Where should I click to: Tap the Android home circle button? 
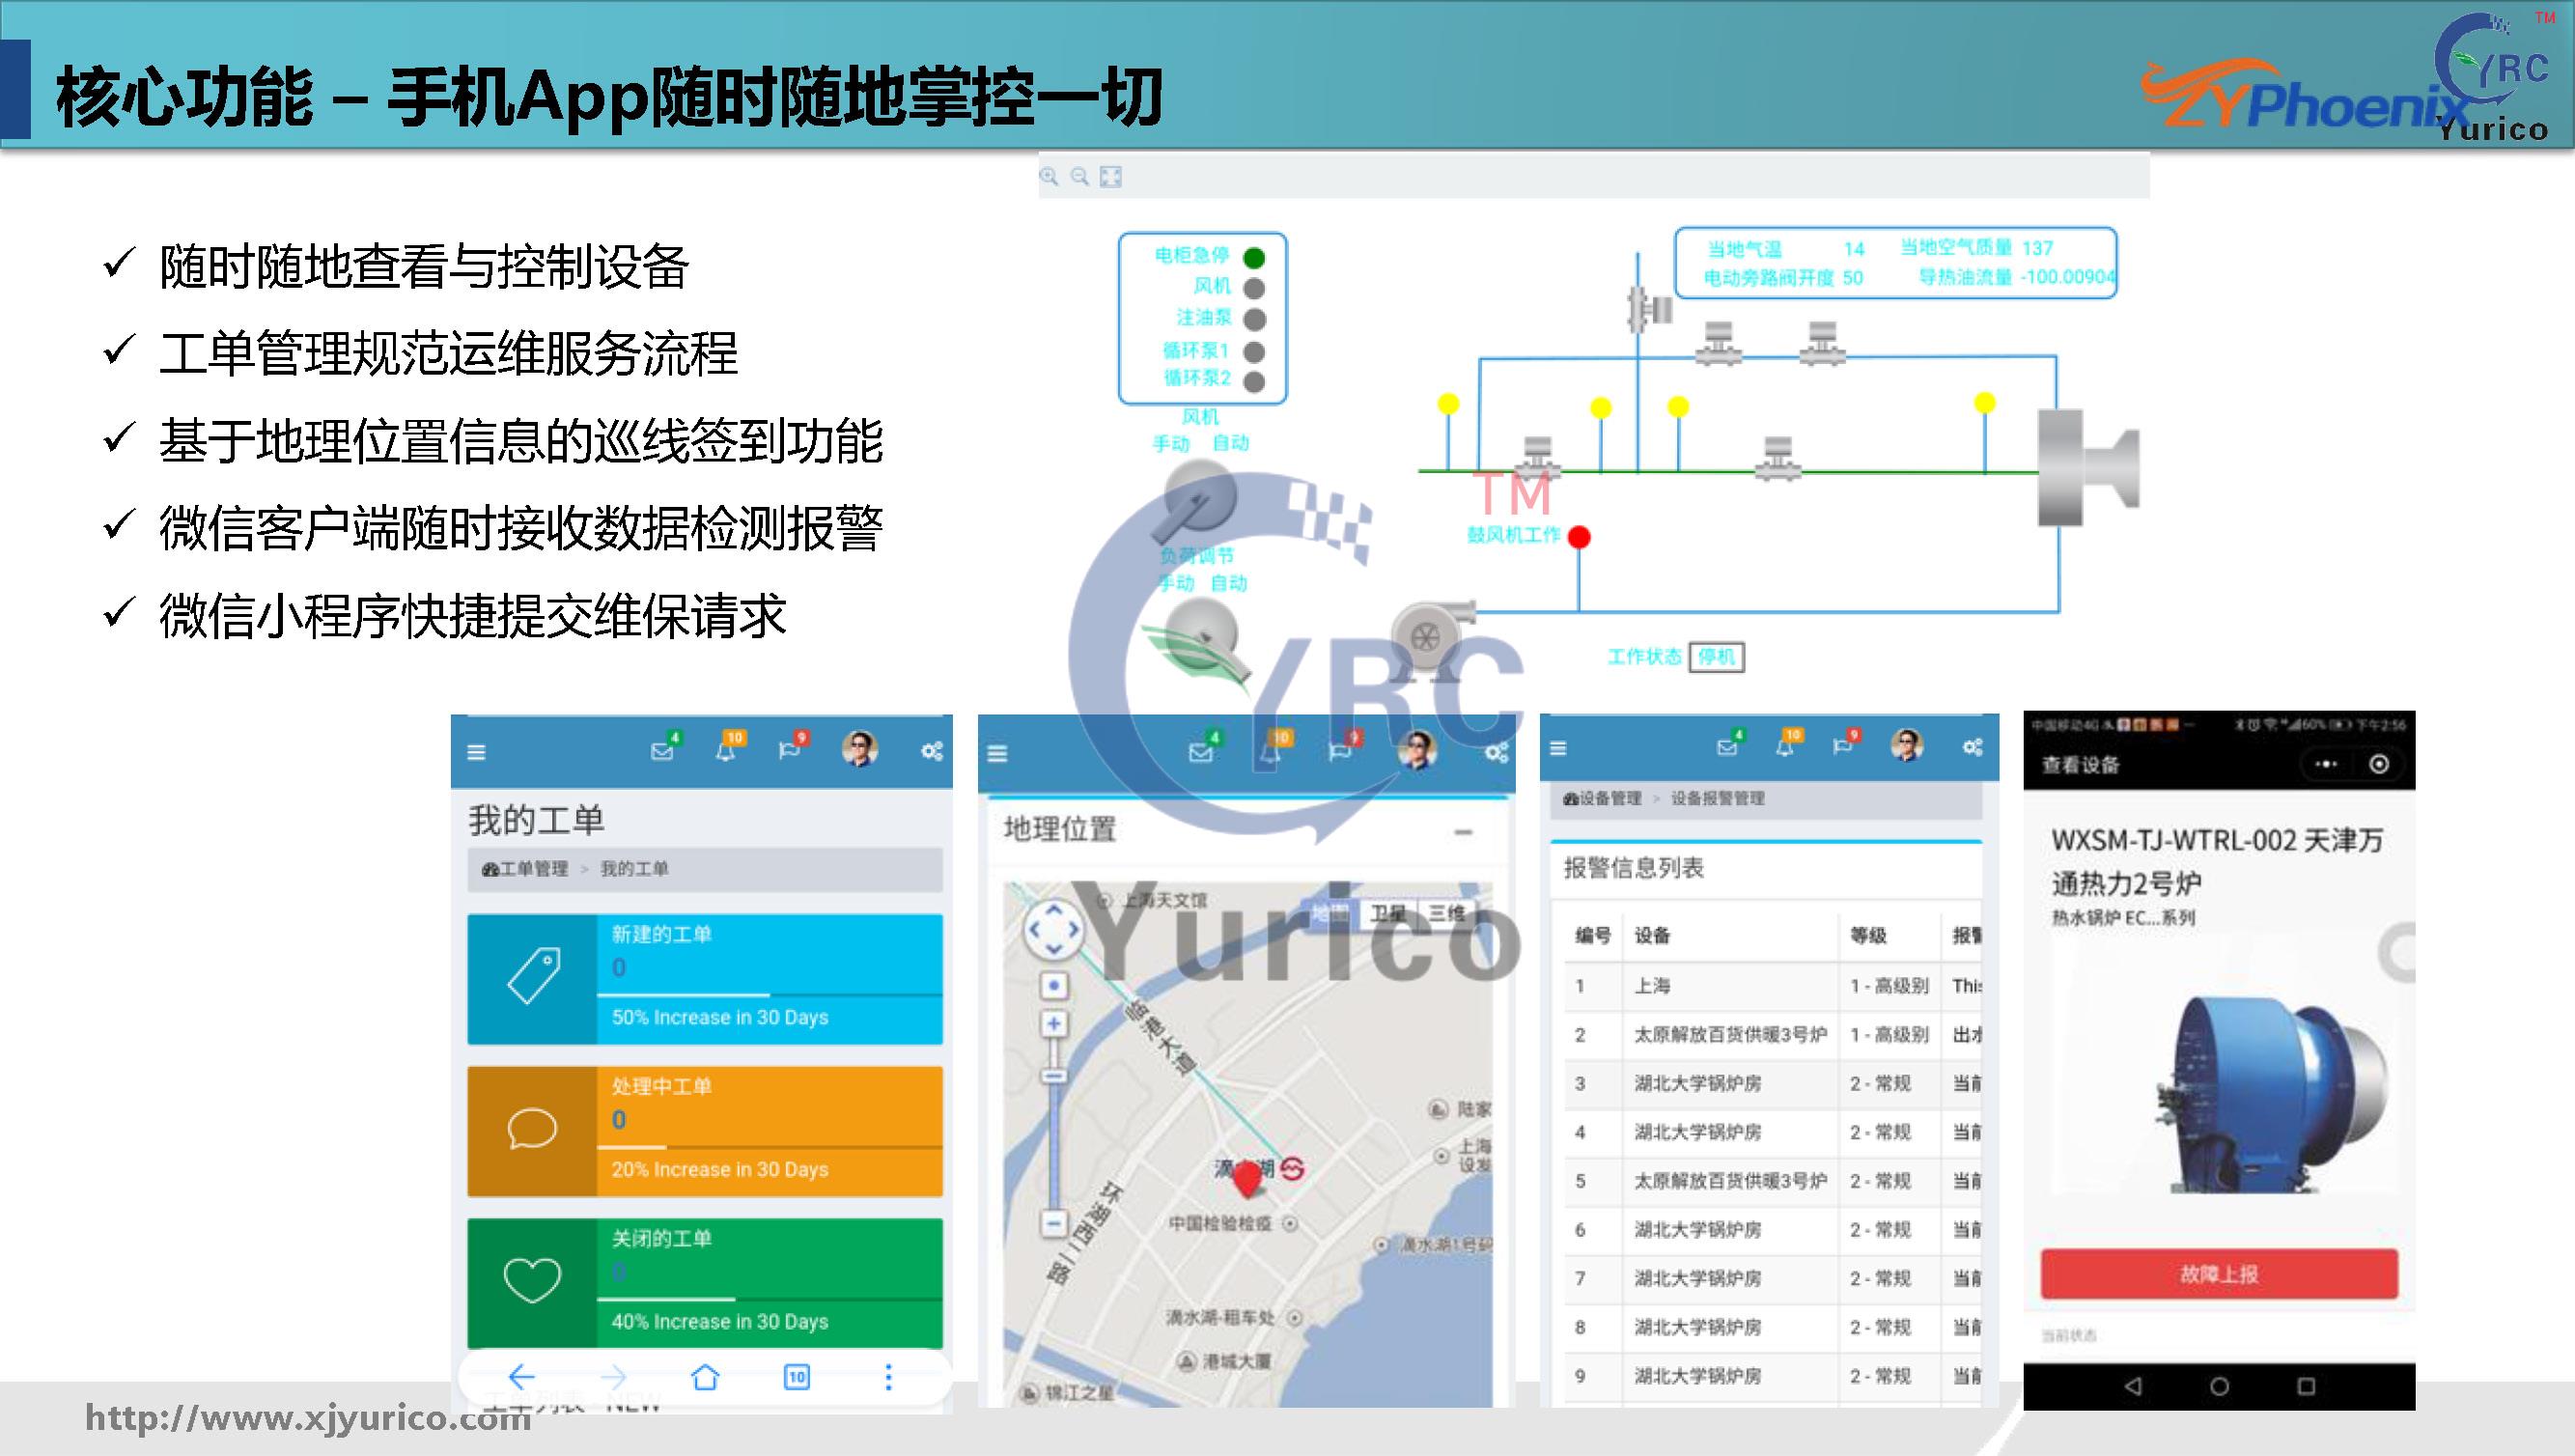(2219, 1386)
